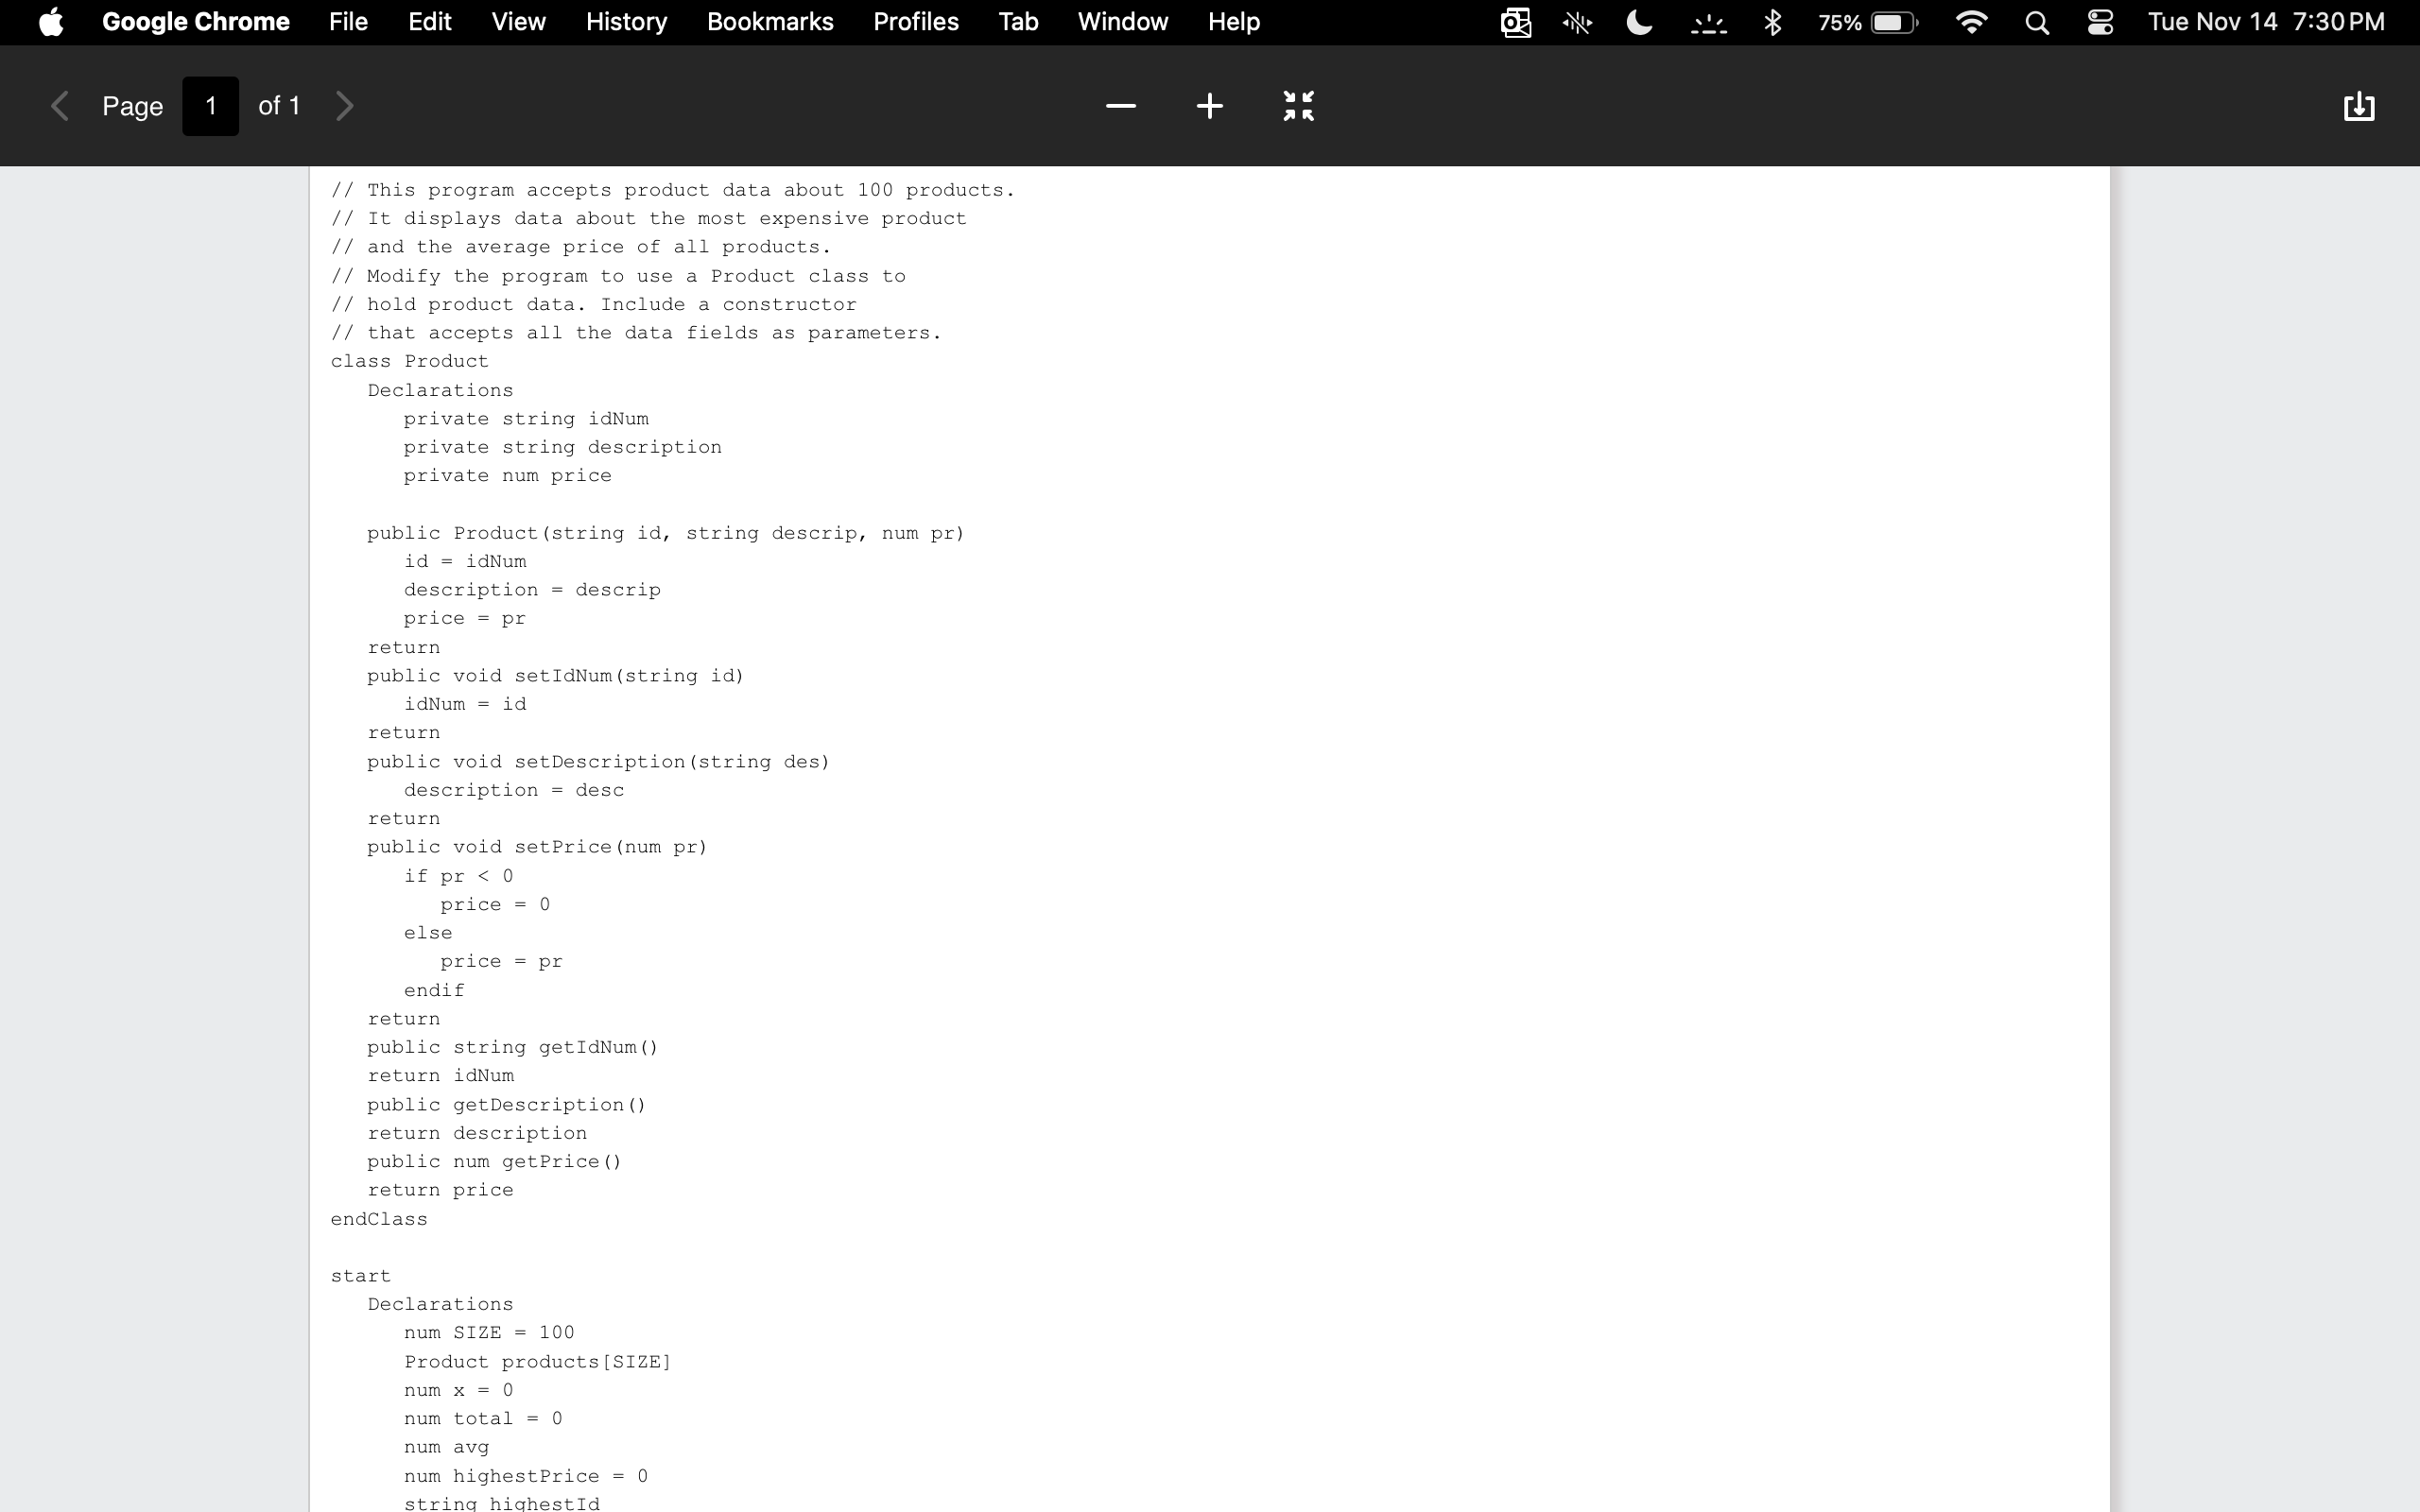Open the History menu
Viewport: 2420px width, 1512px height.
coord(626,22)
